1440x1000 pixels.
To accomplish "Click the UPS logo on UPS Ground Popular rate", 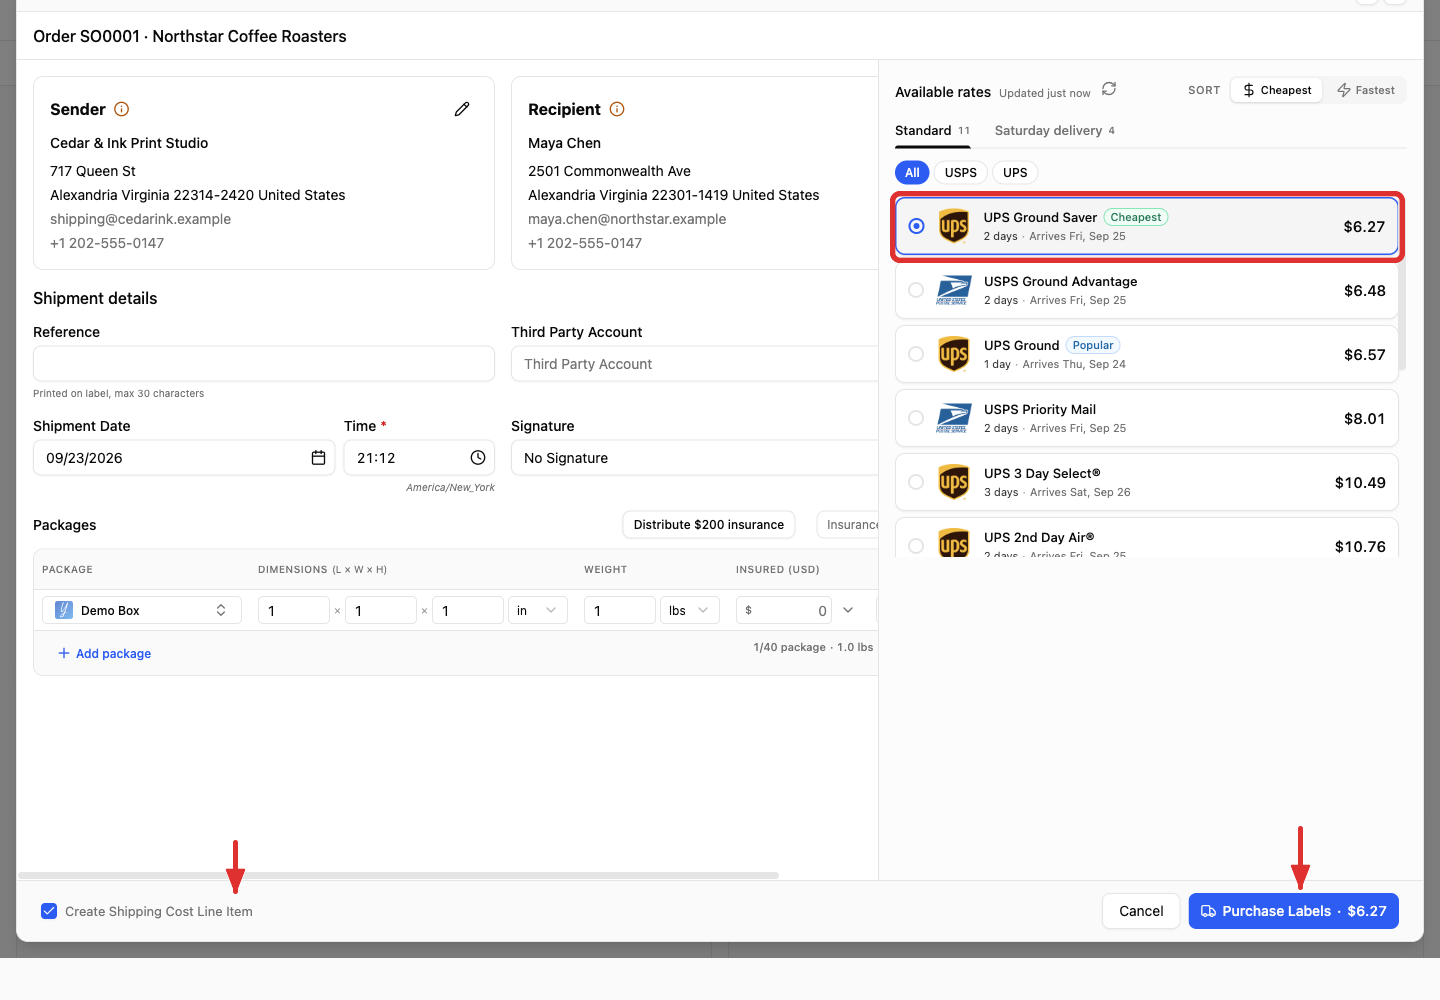I will tap(954, 354).
